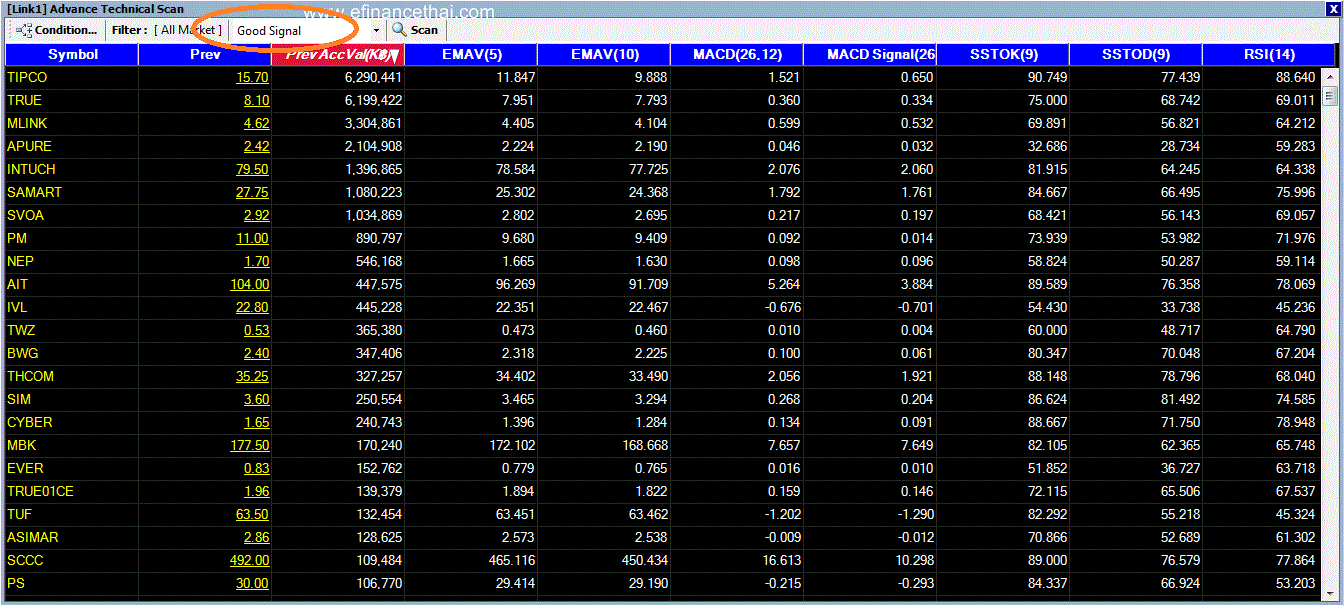
Task: Select the THCOM symbol
Action: tap(31, 376)
